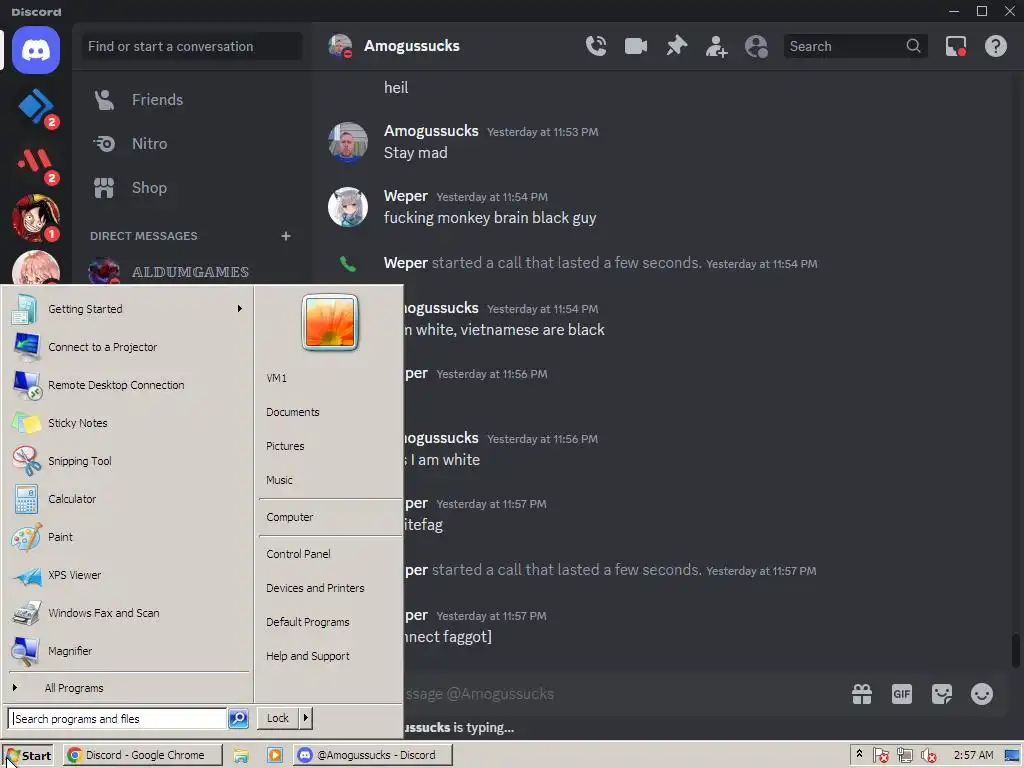Open Connect to a Projector
This screenshot has width=1024, height=768.
pyautogui.click(x=128, y=347)
